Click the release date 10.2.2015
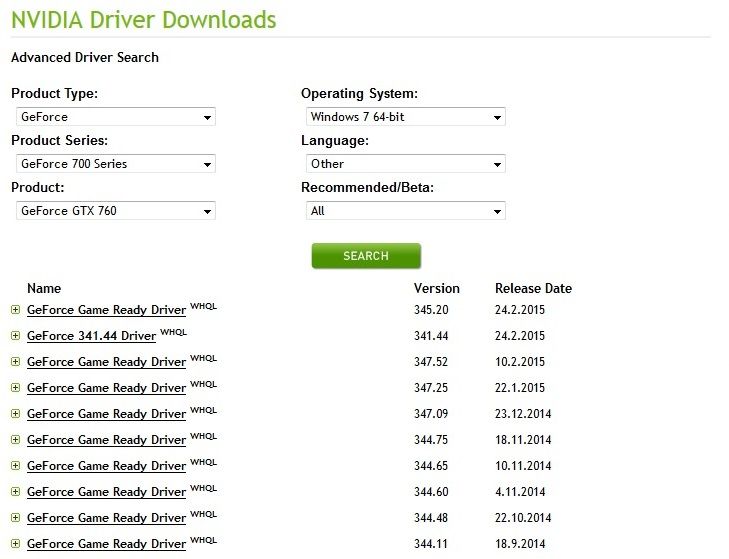 [x=520, y=362]
